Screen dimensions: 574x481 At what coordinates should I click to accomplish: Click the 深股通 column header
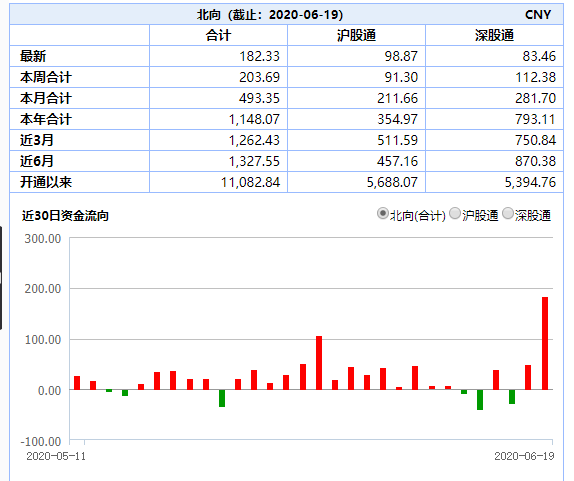coord(494,36)
